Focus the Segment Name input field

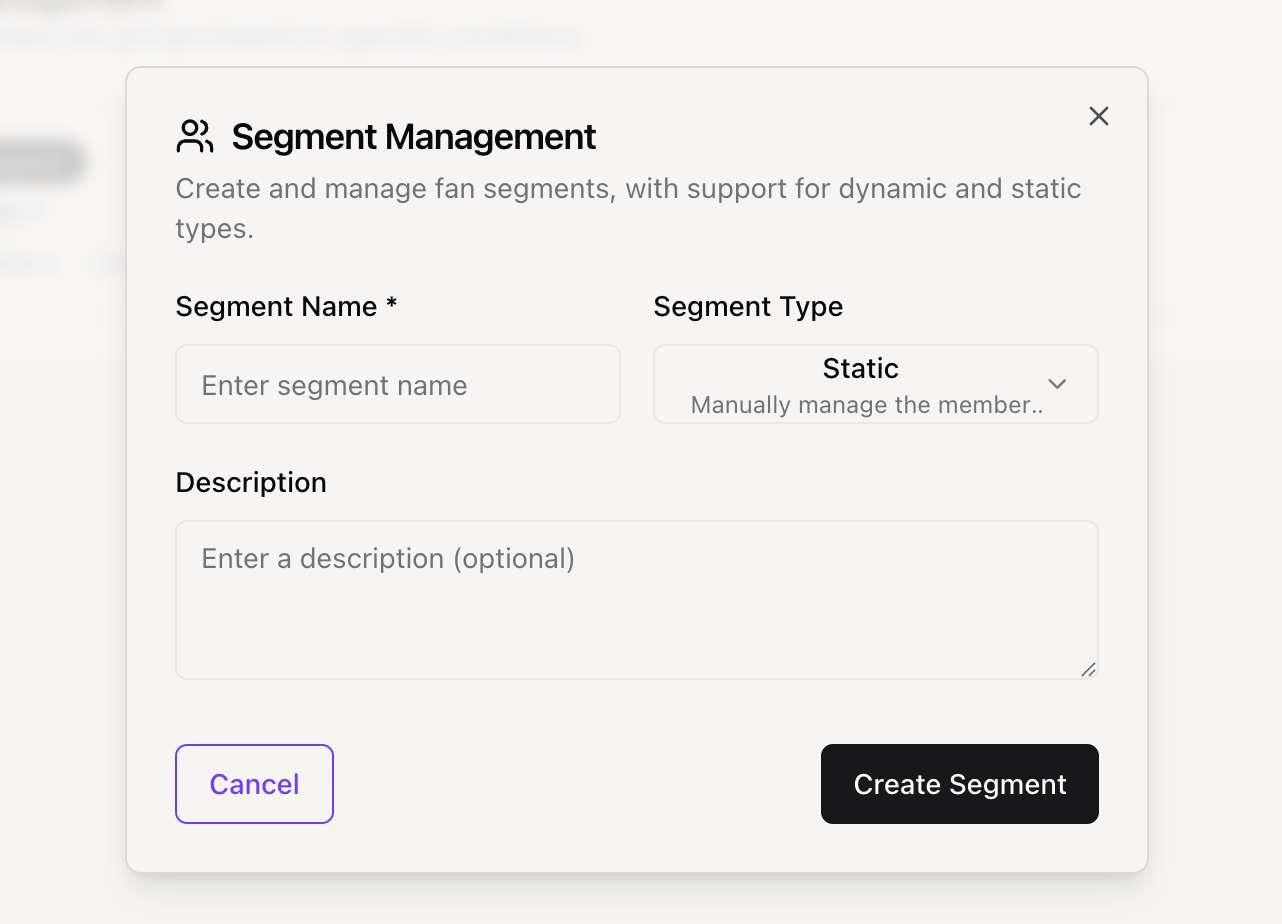tap(397, 385)
